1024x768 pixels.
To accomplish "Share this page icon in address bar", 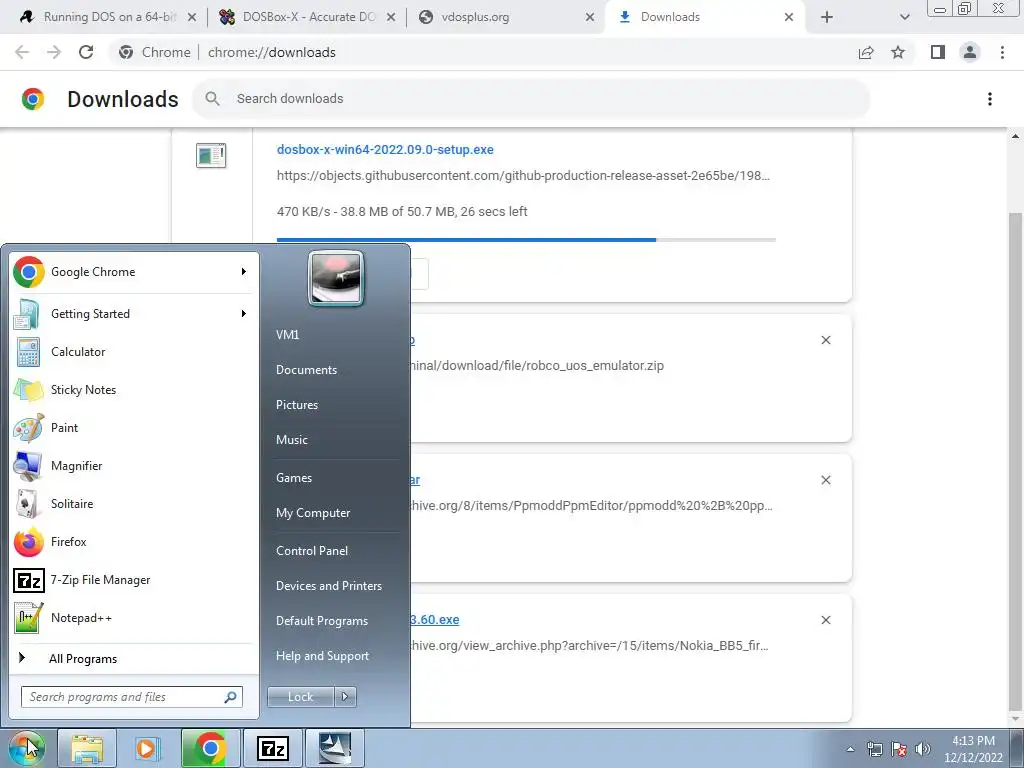I will pos(866,52).
